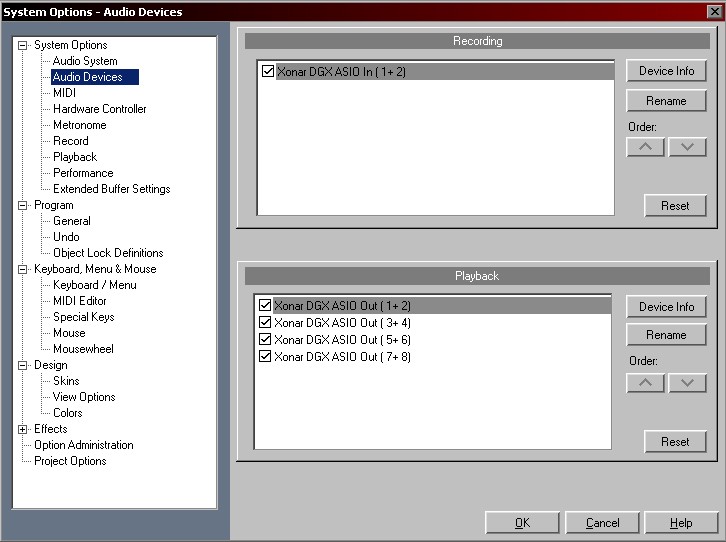The image size is (726, 542).
Task: Collapse the System Options tree node
Action: tap(22, 45)
